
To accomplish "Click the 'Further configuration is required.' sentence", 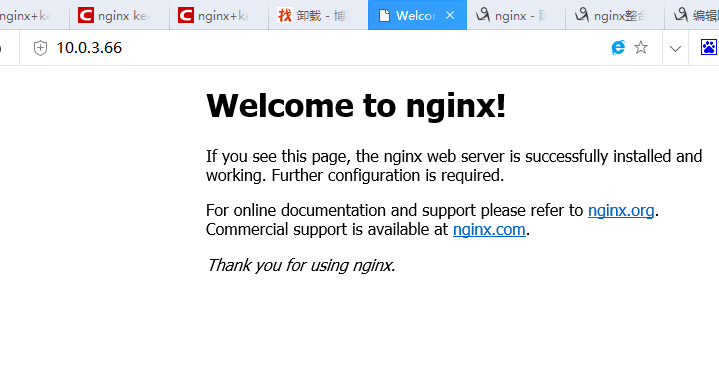I will point(387,176).
